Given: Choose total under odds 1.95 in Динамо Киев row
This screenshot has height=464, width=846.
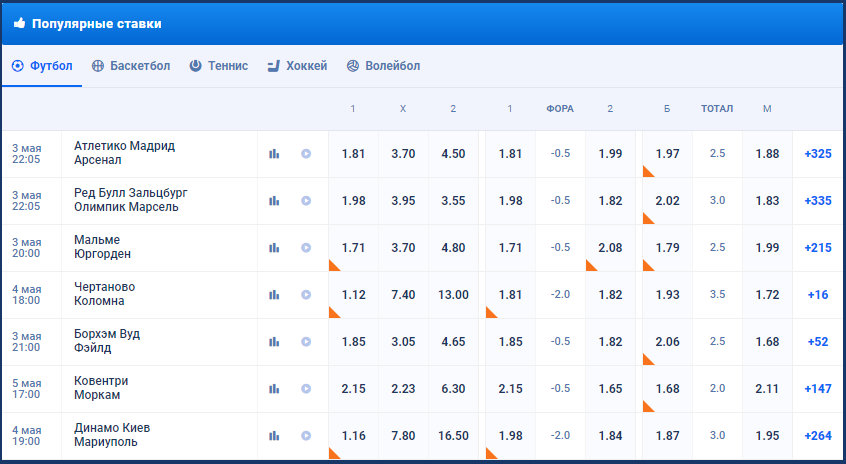Looking at the screenshot, I should (767, 435).
